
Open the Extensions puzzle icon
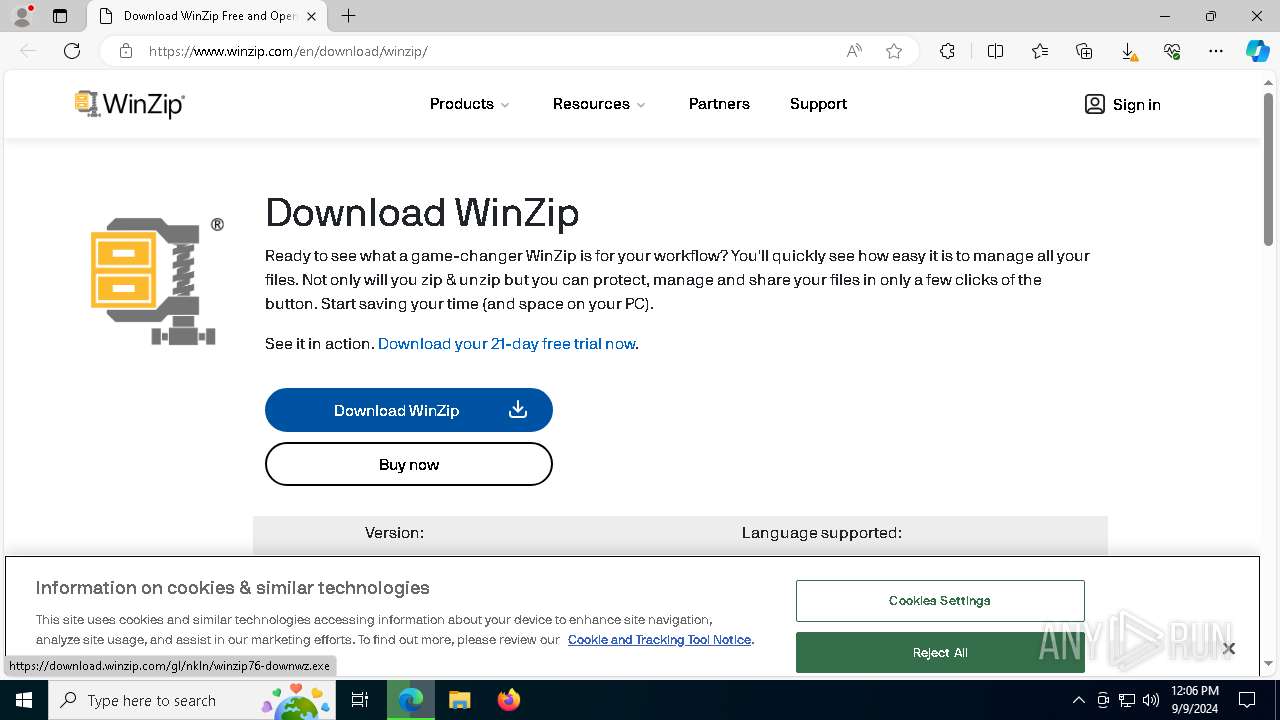[947, 51]
